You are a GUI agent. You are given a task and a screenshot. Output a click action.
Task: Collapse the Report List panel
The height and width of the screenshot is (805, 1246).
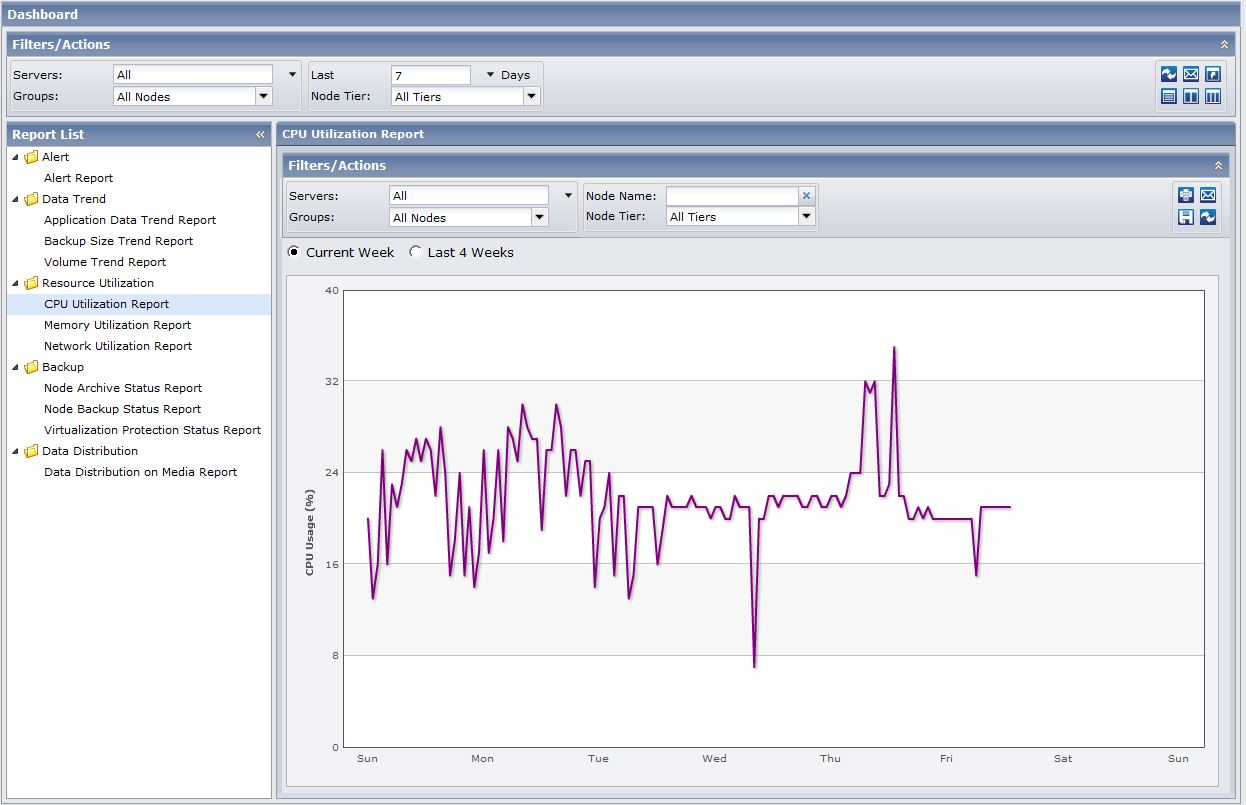click(x=260, y=134)
